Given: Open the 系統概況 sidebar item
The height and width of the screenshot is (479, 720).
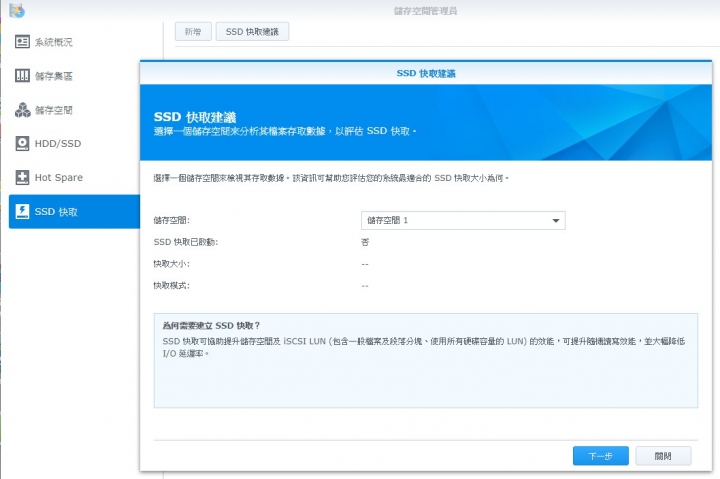Looking at the screenshot, I should 74,42.
